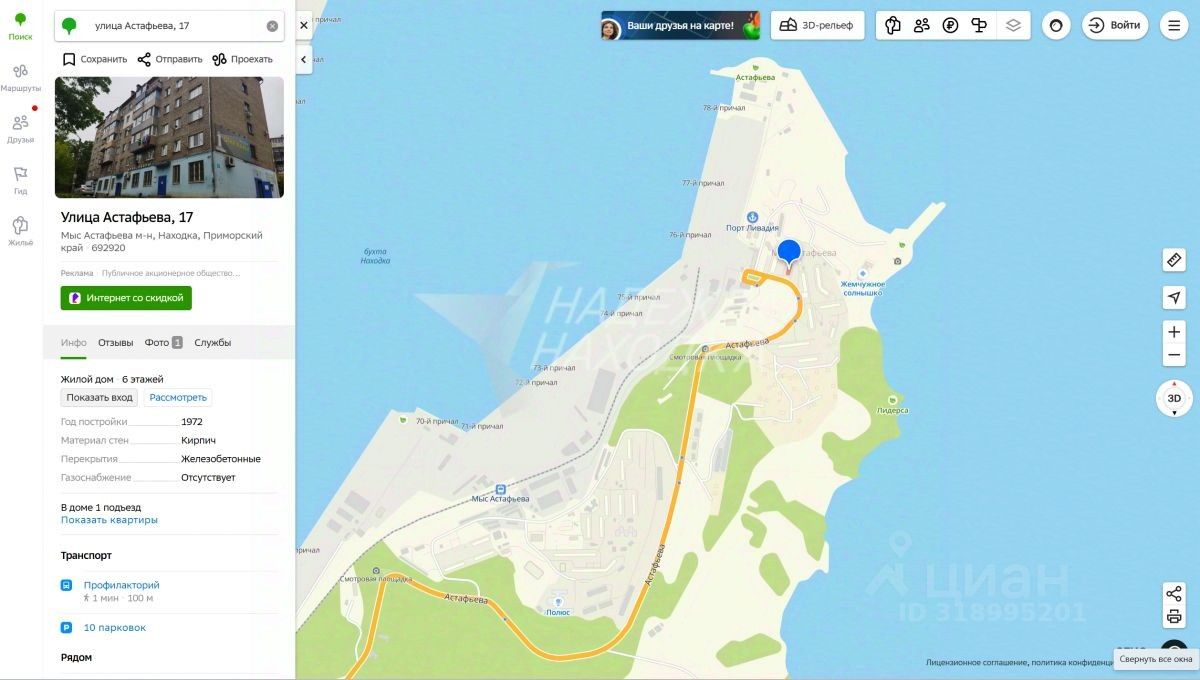Image resolution: width=1200 pixels, height=680 pixels.
Task: Open the 10 парковок link
Action: pos(115,628)
